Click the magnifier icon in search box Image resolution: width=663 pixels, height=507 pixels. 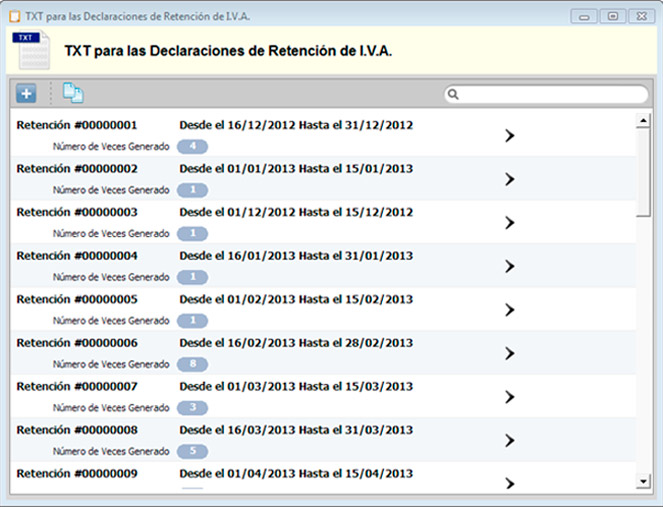tap(453, 95)
